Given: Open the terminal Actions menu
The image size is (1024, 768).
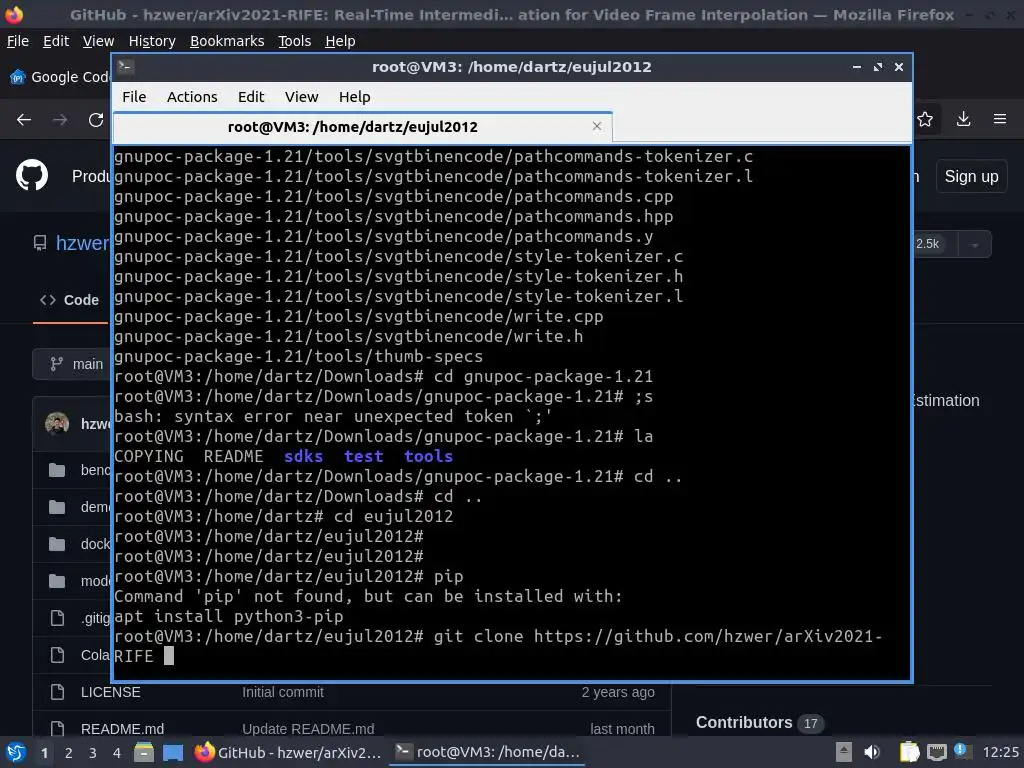Looking at the screenshot, I should (x=192, y=97).
